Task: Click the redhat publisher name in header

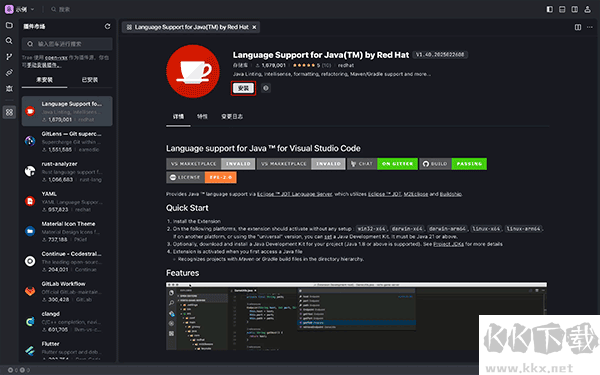Action: (x=346, y=65)
